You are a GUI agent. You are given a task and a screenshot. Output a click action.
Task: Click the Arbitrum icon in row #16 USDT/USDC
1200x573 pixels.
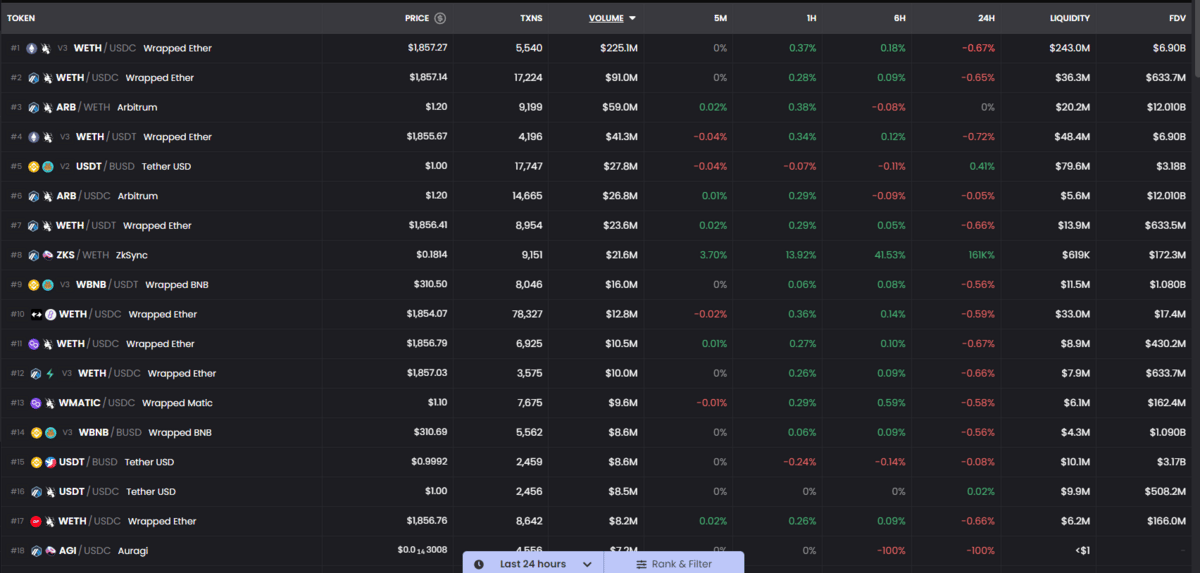point(36,492)
